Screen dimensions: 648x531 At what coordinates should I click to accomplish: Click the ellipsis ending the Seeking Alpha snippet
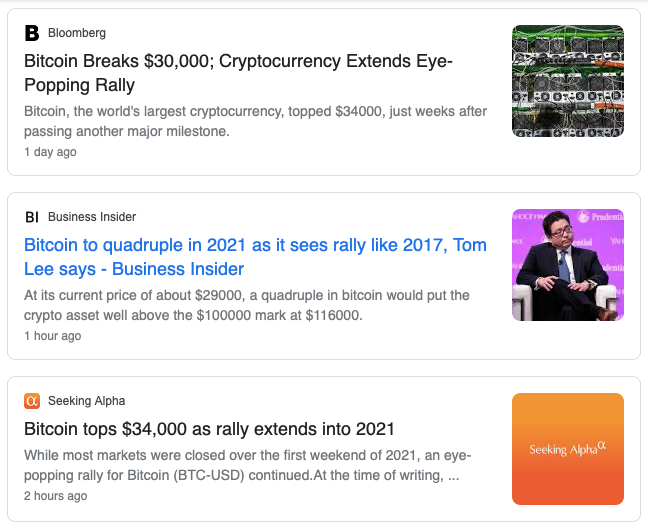tap(454, 475)
